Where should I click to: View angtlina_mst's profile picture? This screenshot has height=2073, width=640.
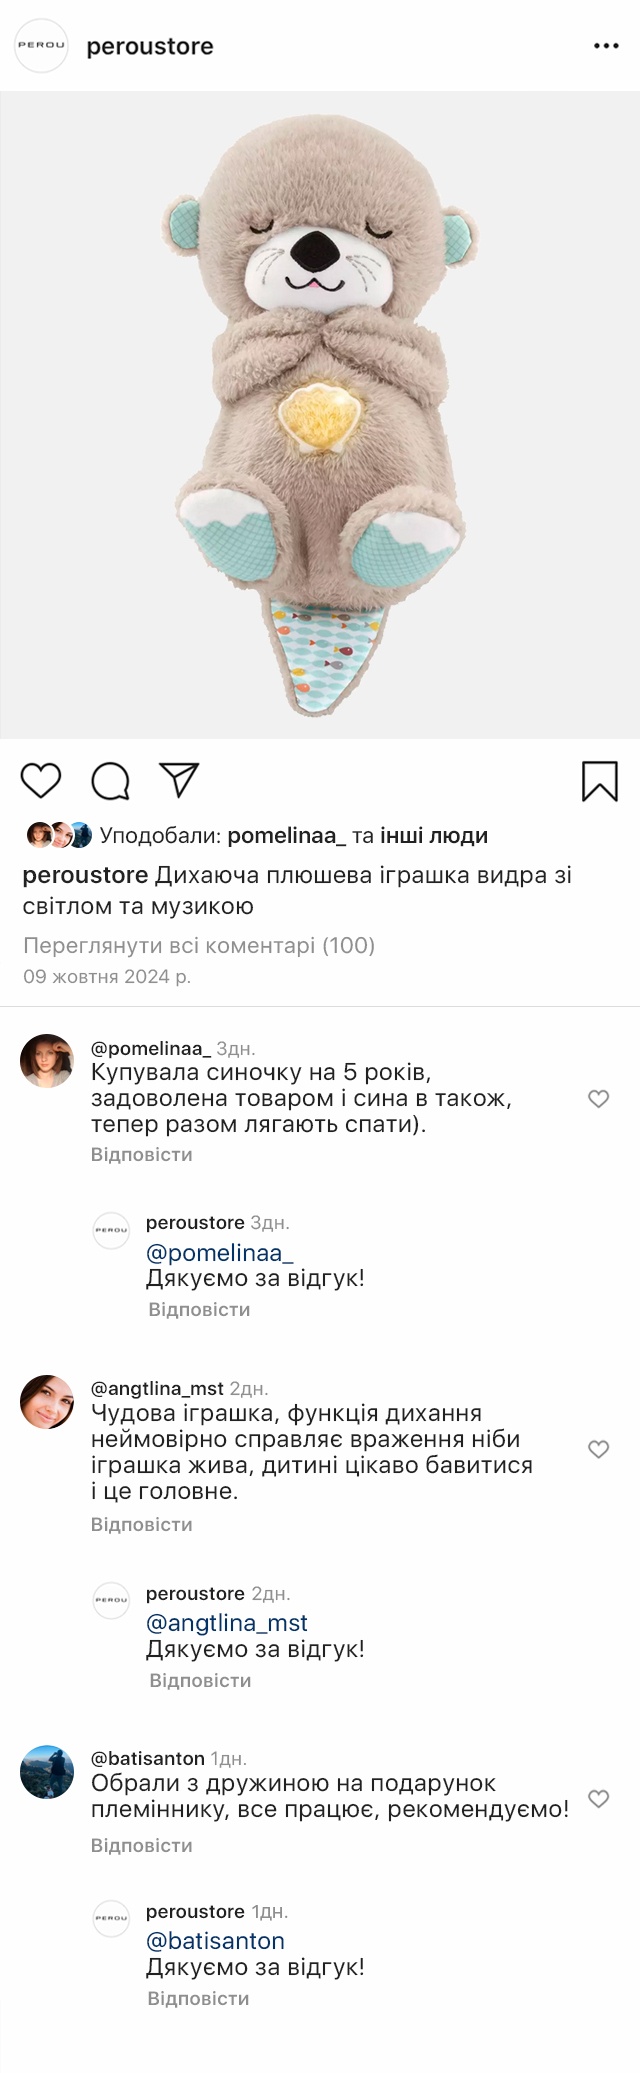coord(47,1402)
